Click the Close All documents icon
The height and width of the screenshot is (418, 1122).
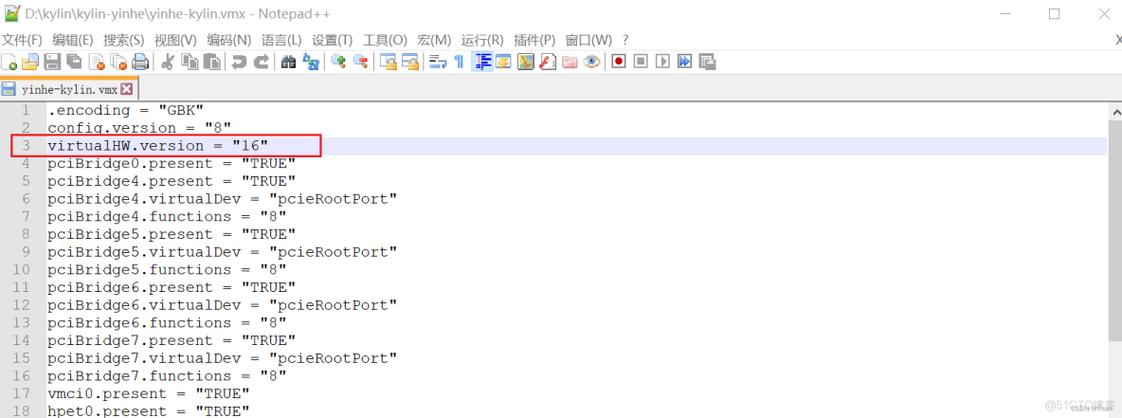[x=118, y=62]
